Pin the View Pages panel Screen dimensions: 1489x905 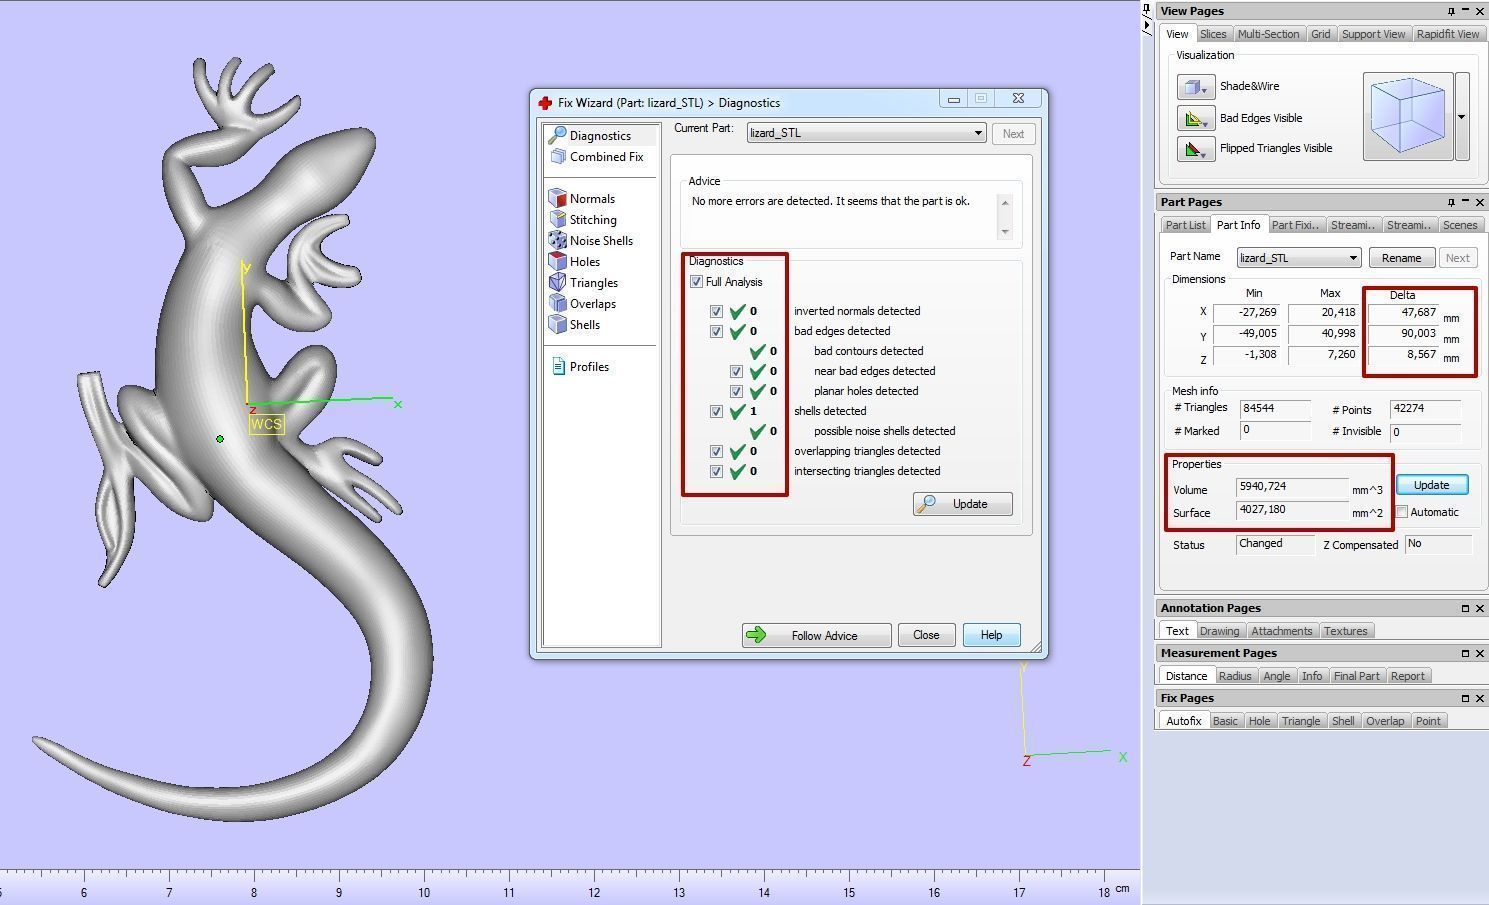point(1451,11)
